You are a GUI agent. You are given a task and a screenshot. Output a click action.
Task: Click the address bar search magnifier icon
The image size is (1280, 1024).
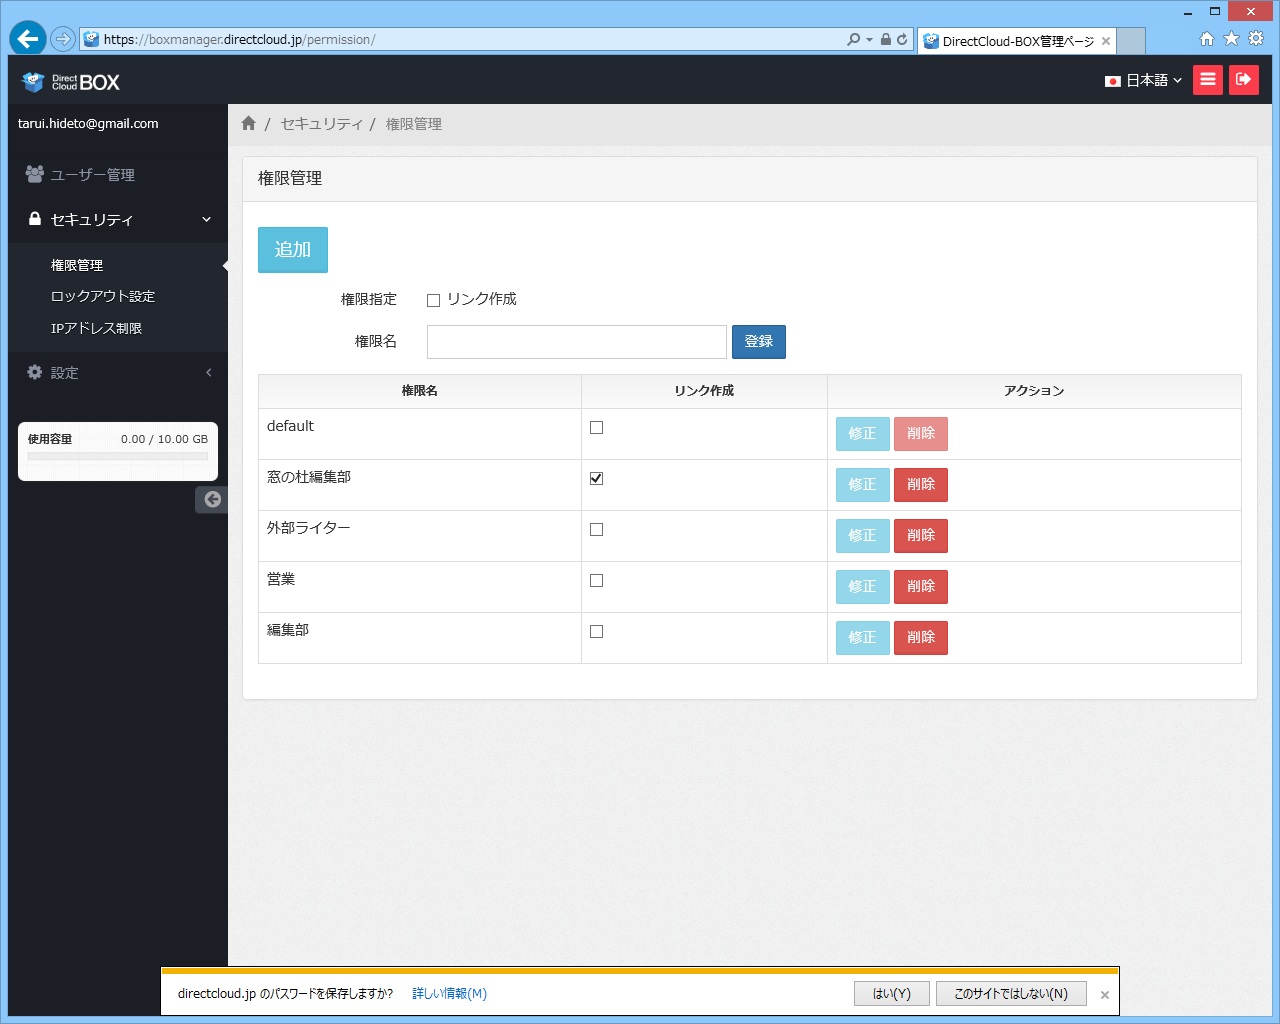click(x=853, y=40)
